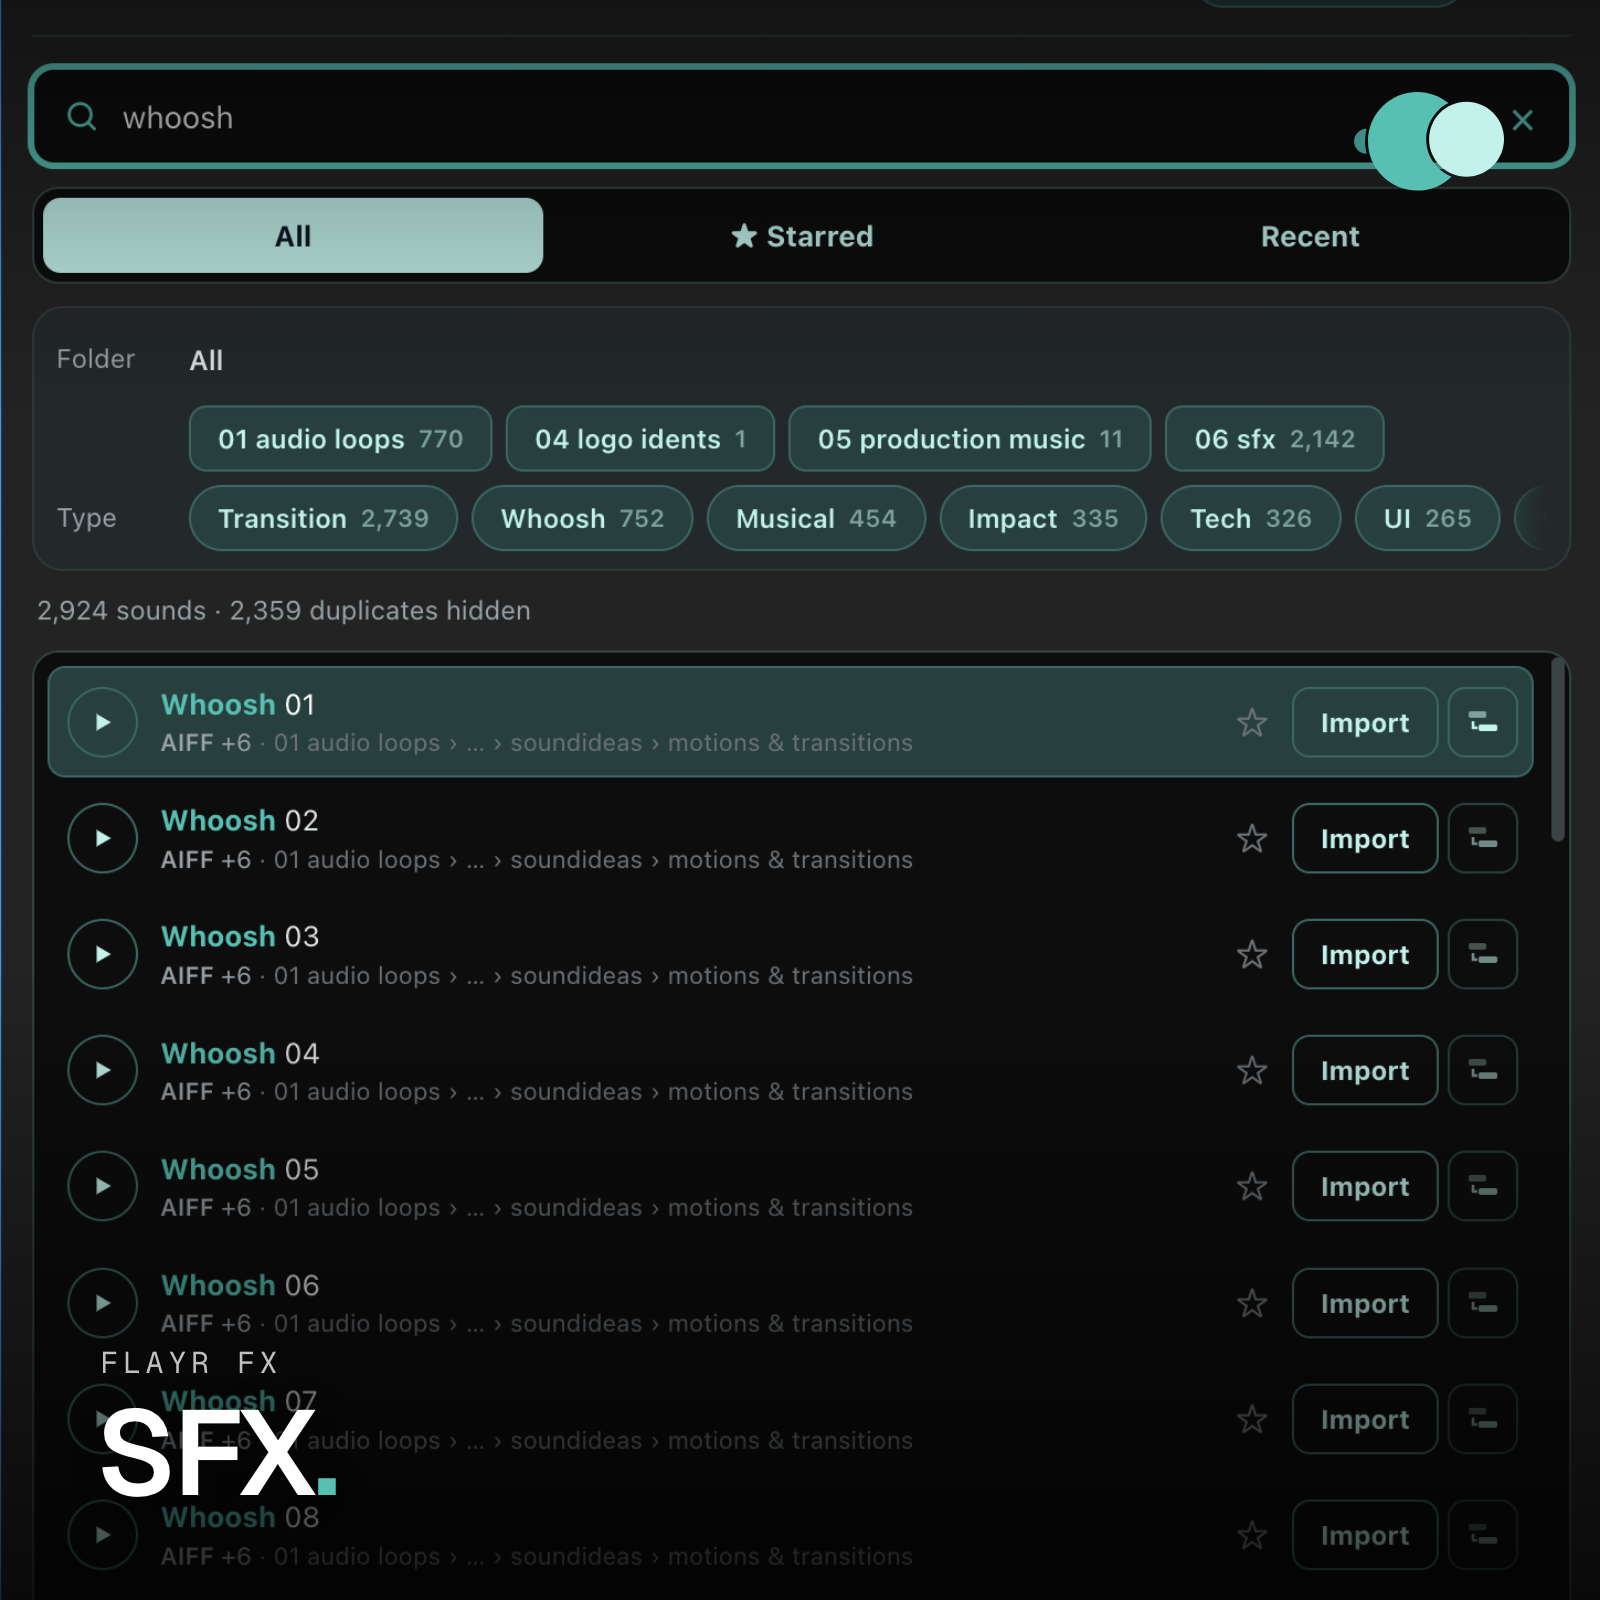This screenshot has height=1600, width=1600.
Task: Add Whoosh 03 to timeline icon
Action: (1483, 954)
